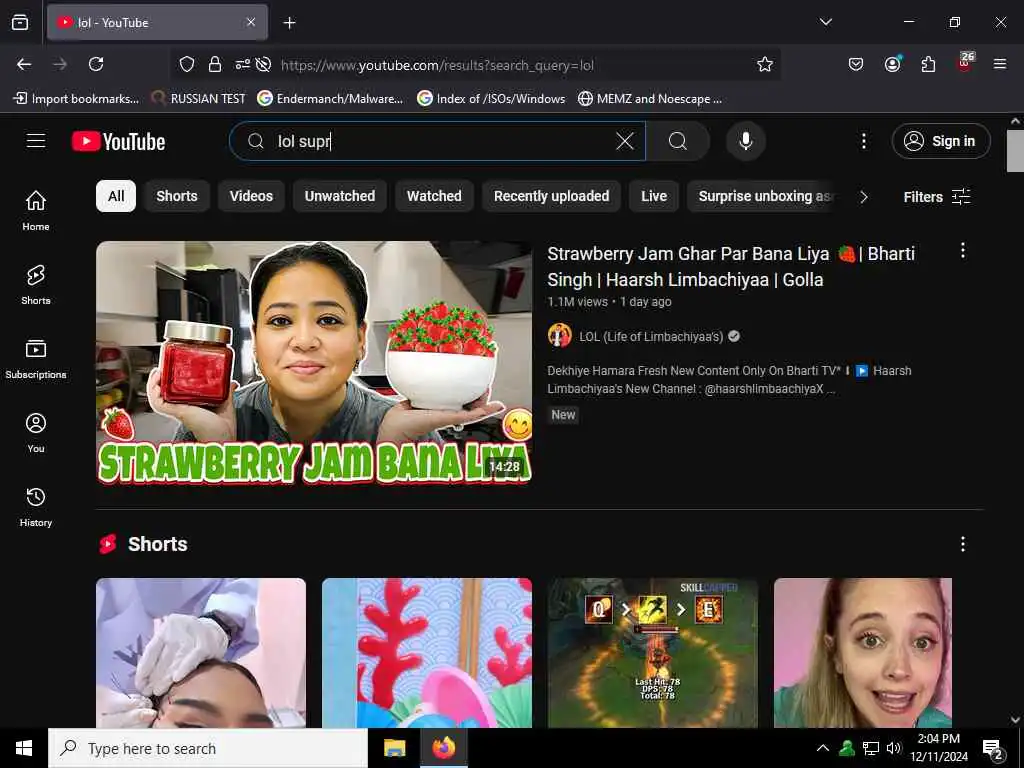Focus the YouTube search box
This screenshot has height=768, width=1024.
(438, 141)
